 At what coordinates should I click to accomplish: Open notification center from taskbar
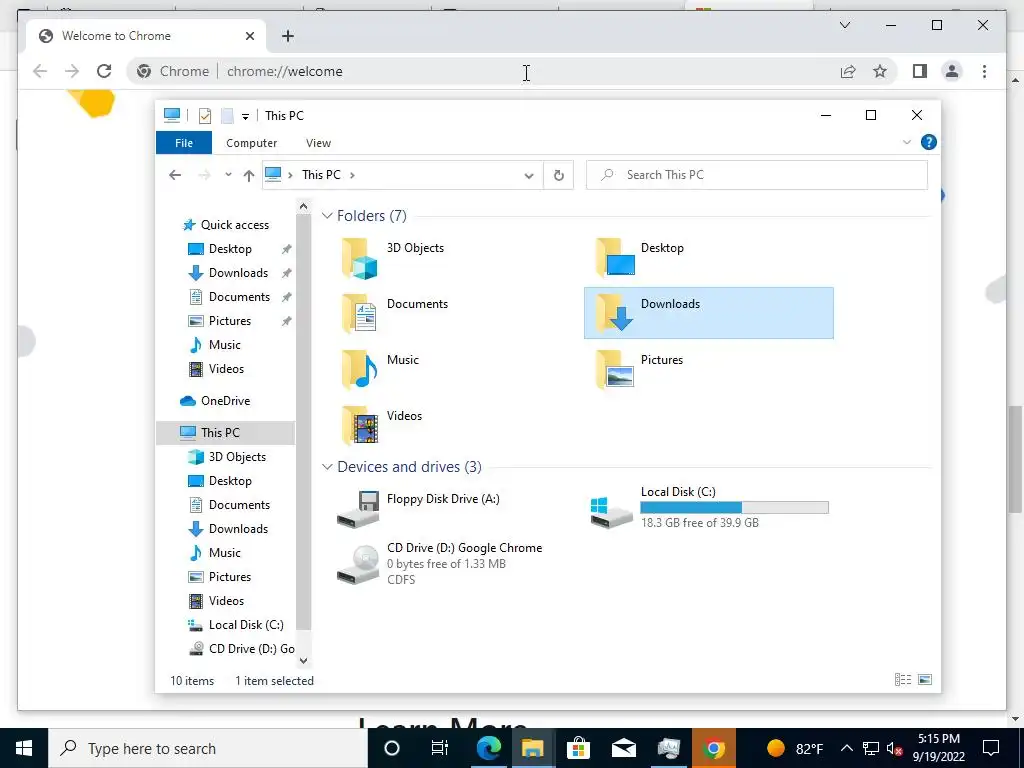click(x=991, y=748)
